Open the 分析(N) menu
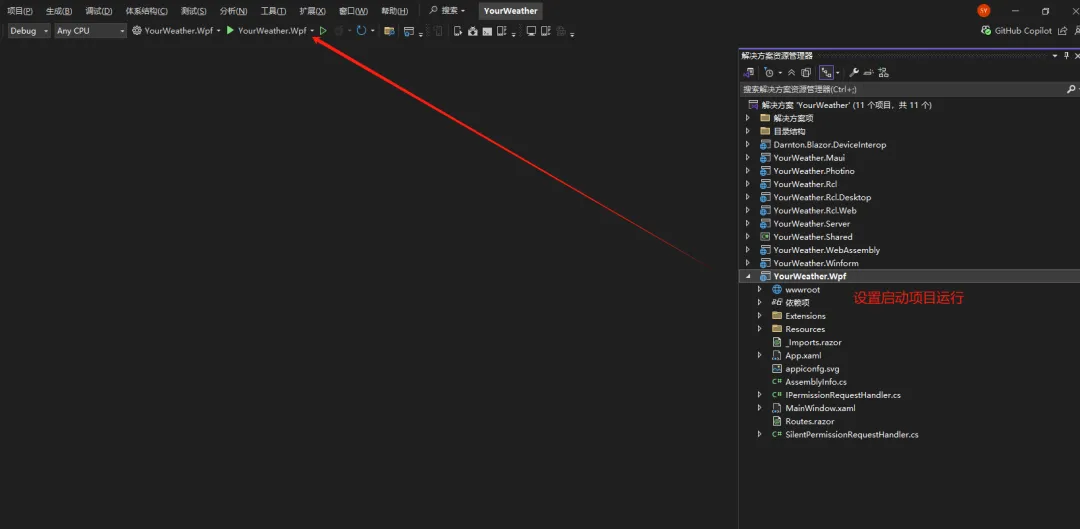1080x529 pixels. (x=233, y=11)
